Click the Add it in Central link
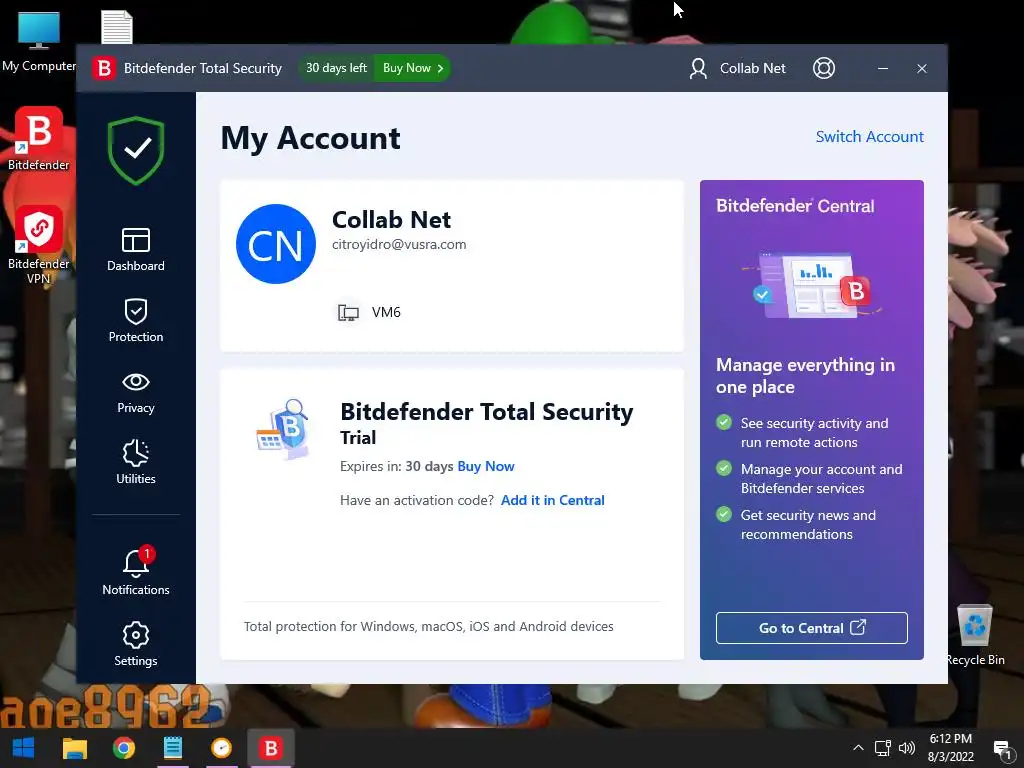The image size is (1024, 768). click(x=552, y=500)
